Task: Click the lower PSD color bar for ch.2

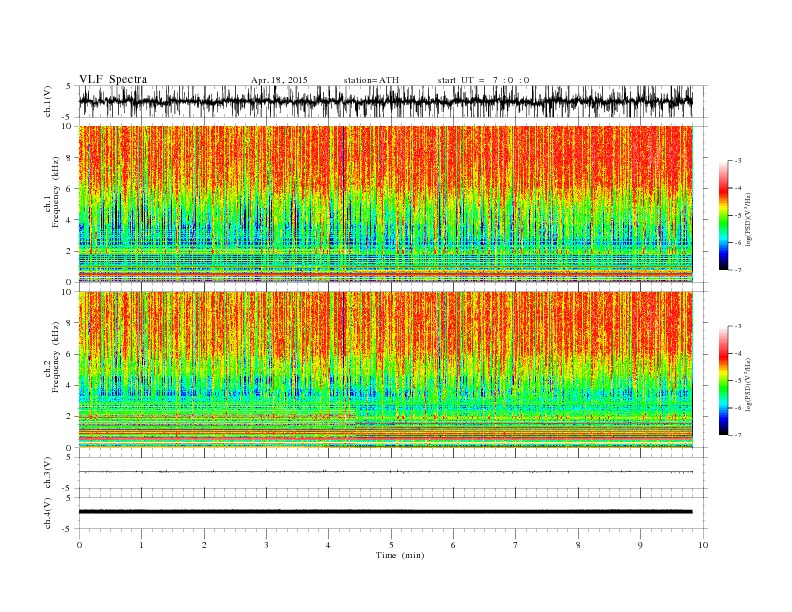Action: click(x=723, y=380)
